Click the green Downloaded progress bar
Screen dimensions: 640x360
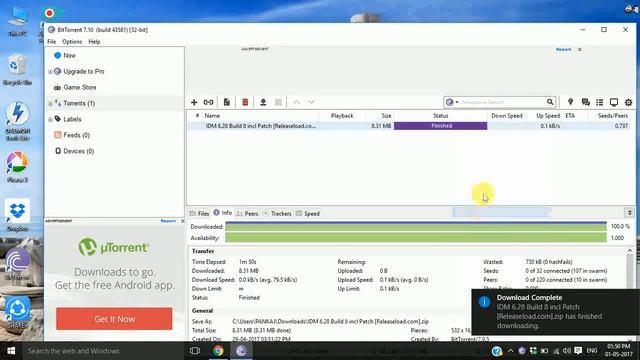pos(416,227)
